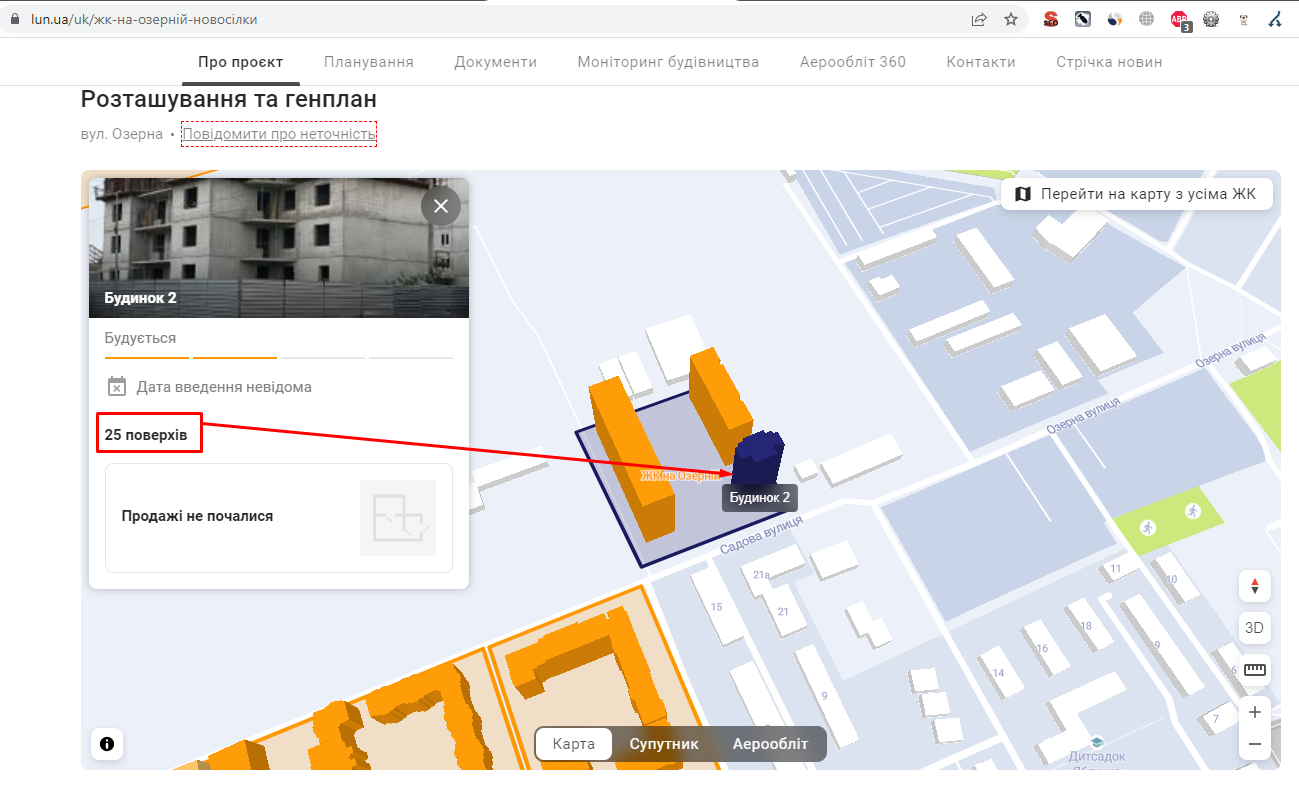Close the Будинок 2 info card

click(441, 206)
